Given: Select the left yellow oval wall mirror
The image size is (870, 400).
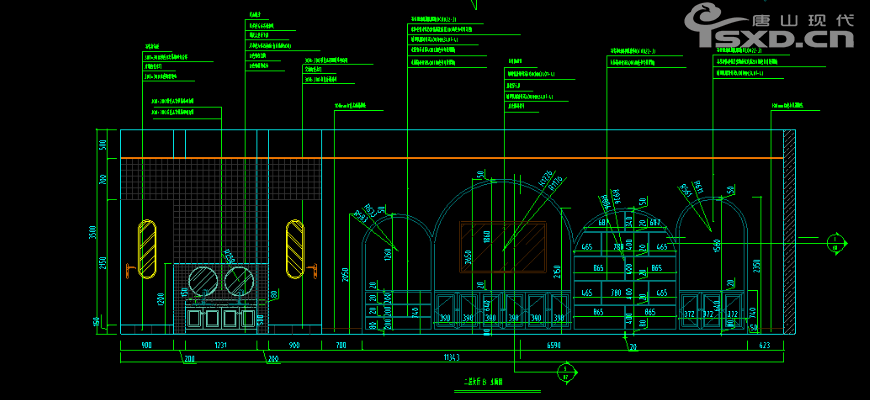Looking at the screenshot, I should [x=147, y=249].
